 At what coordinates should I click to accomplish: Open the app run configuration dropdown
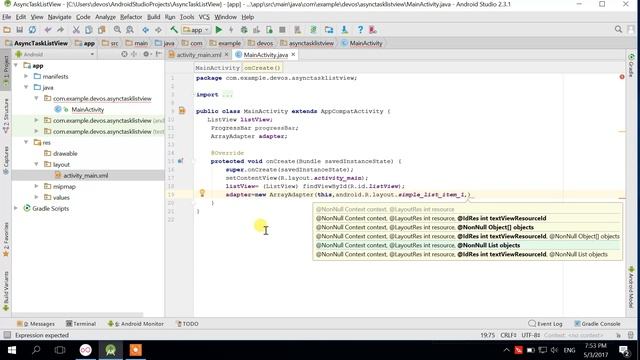(x=196, y=30)
